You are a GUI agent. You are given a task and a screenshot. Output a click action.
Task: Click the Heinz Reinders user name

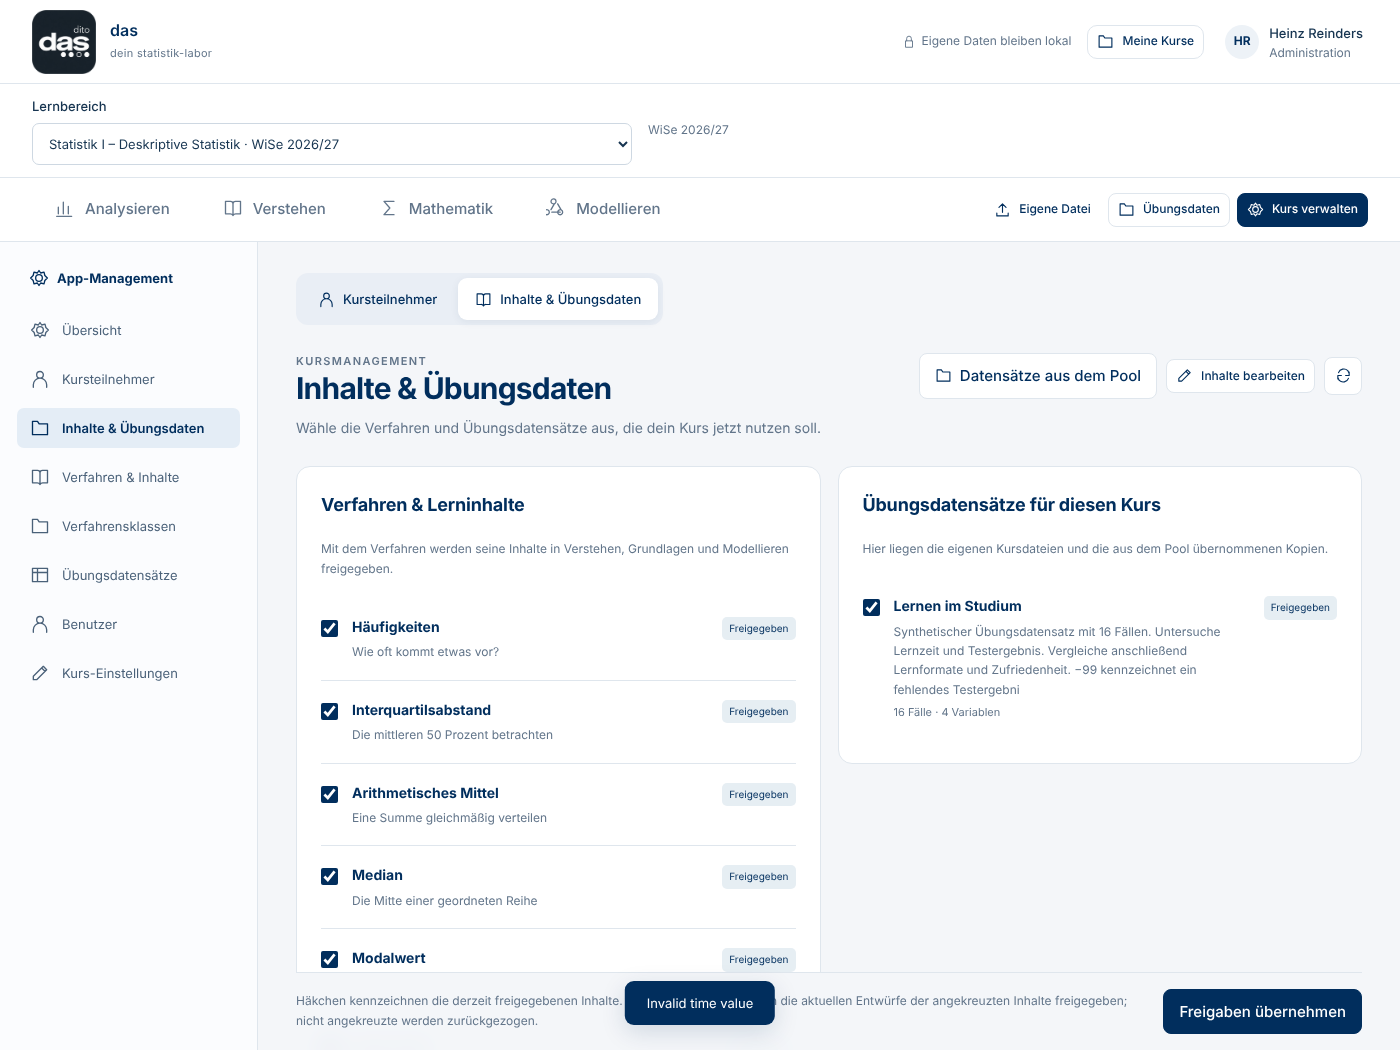[x=1316, y=33]
